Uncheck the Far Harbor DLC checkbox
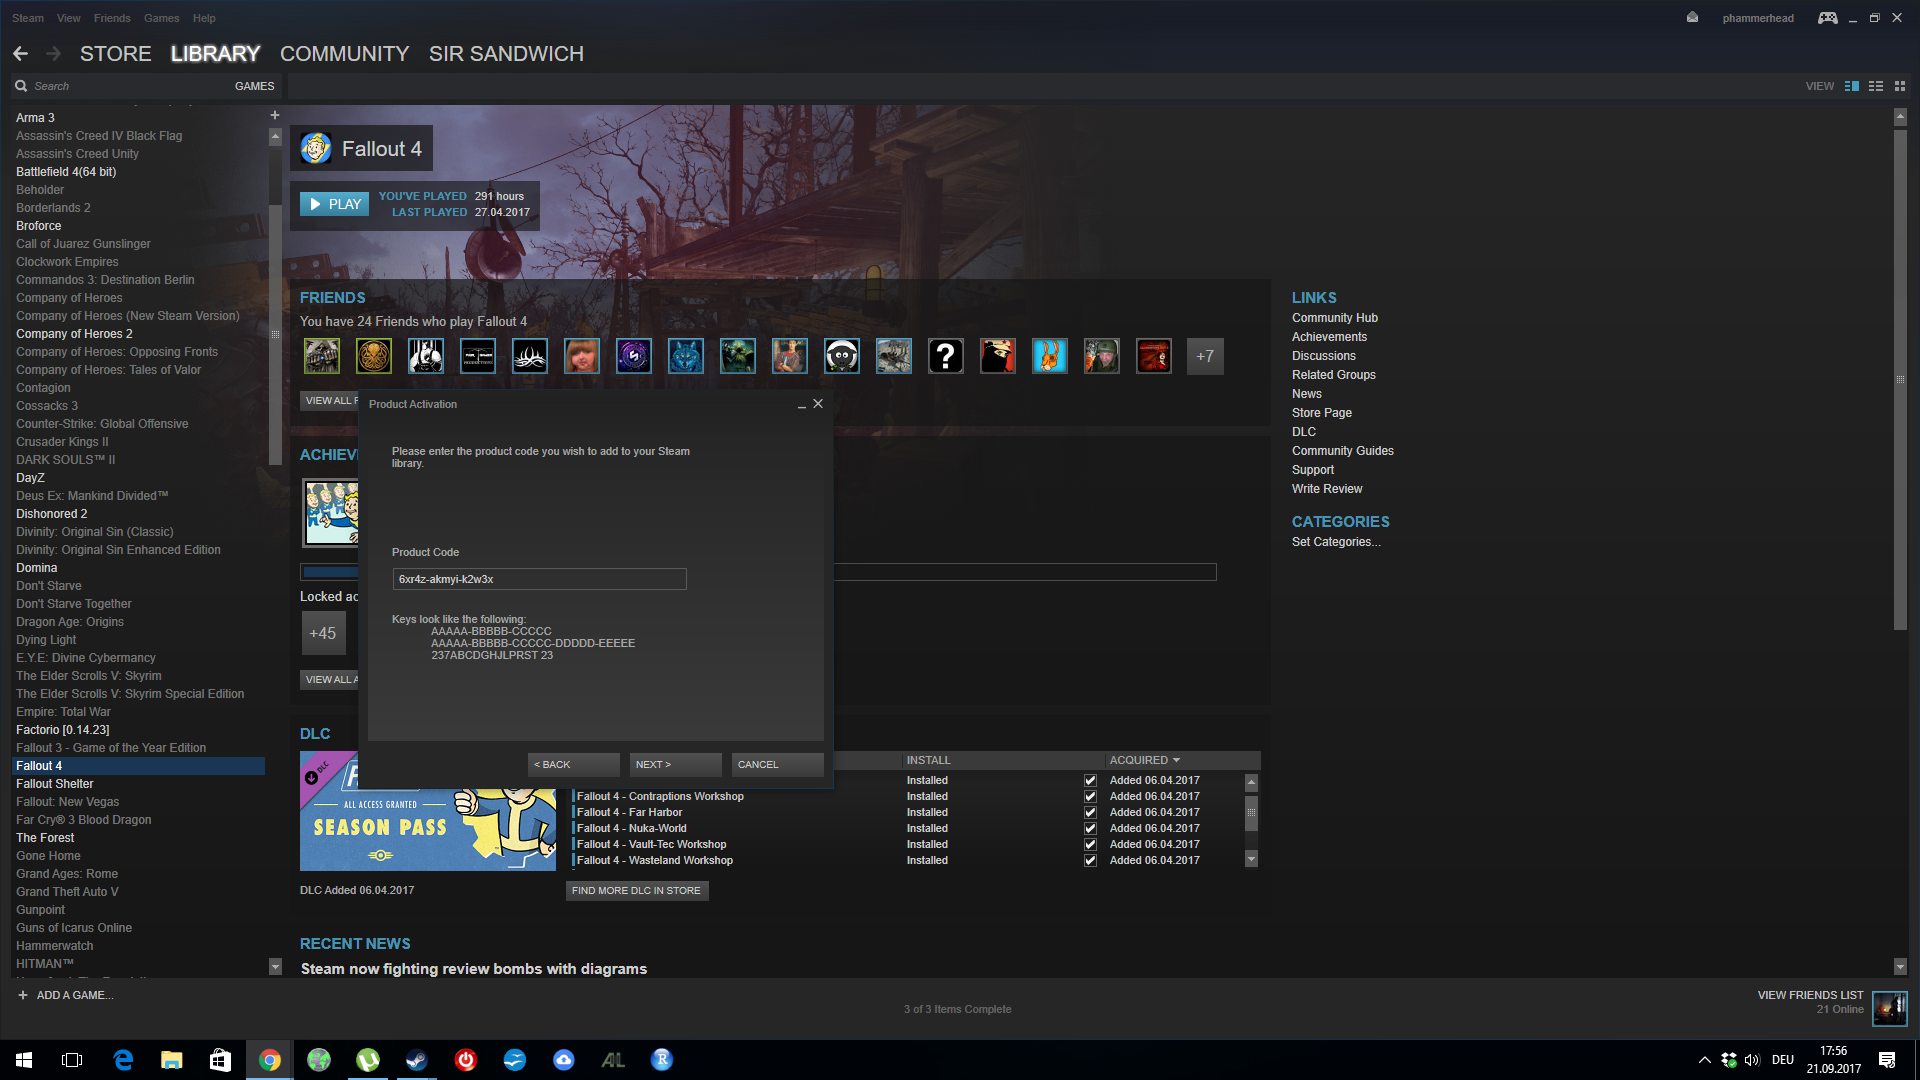 (1090, 813)
